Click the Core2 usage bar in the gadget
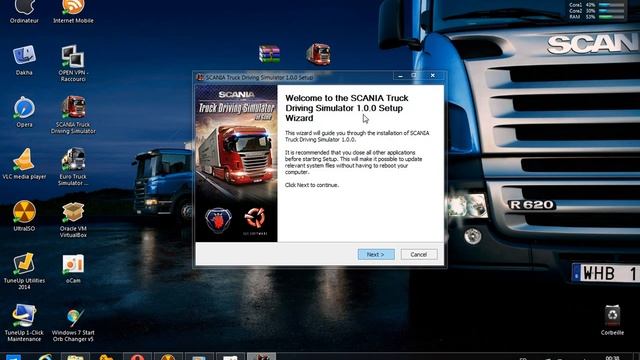 click(x=611, y=11)
